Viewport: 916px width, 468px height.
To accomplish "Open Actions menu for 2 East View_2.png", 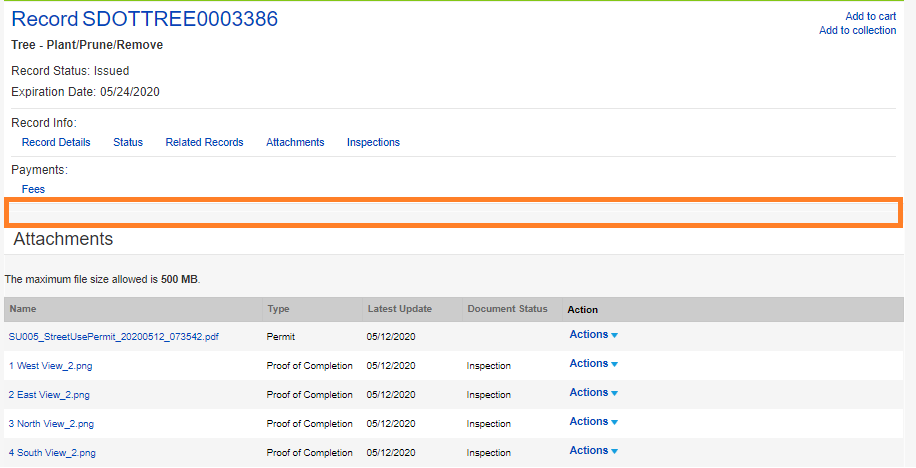I will click(593, 393).
